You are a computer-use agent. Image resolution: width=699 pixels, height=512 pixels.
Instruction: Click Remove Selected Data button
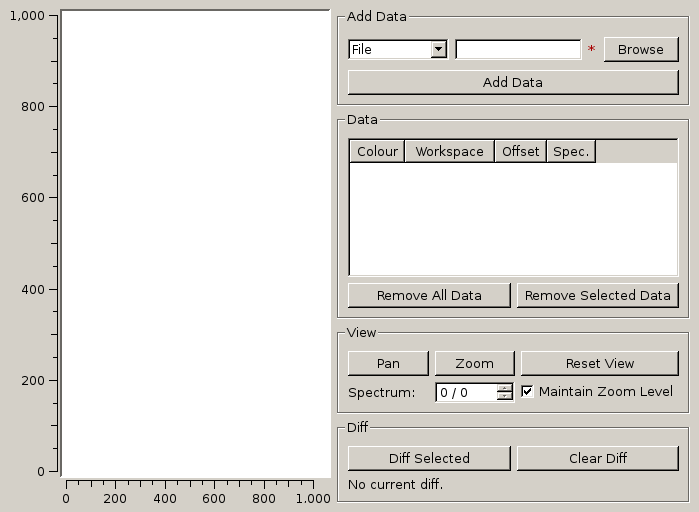point(597,295)
